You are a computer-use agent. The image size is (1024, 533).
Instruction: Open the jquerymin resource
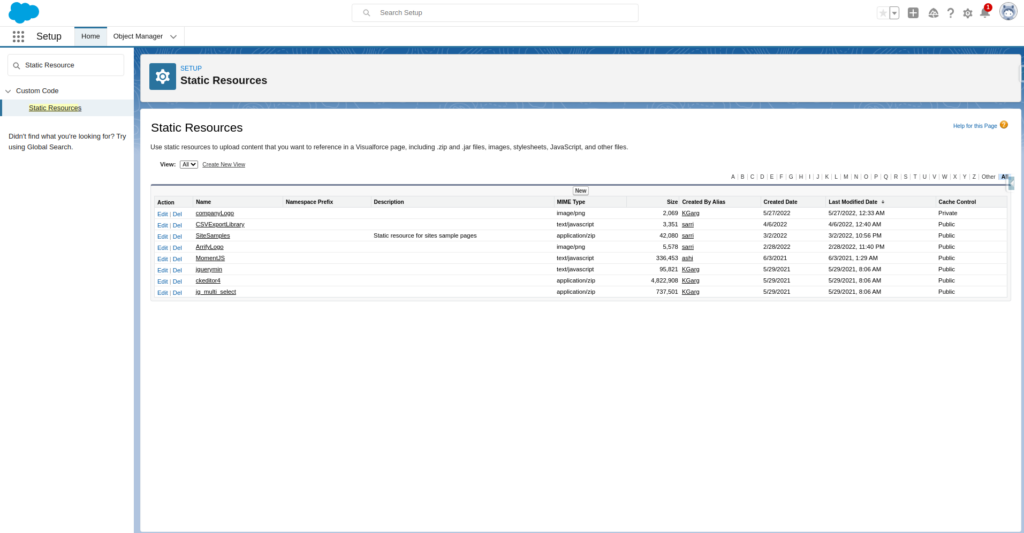pos(208,269)
